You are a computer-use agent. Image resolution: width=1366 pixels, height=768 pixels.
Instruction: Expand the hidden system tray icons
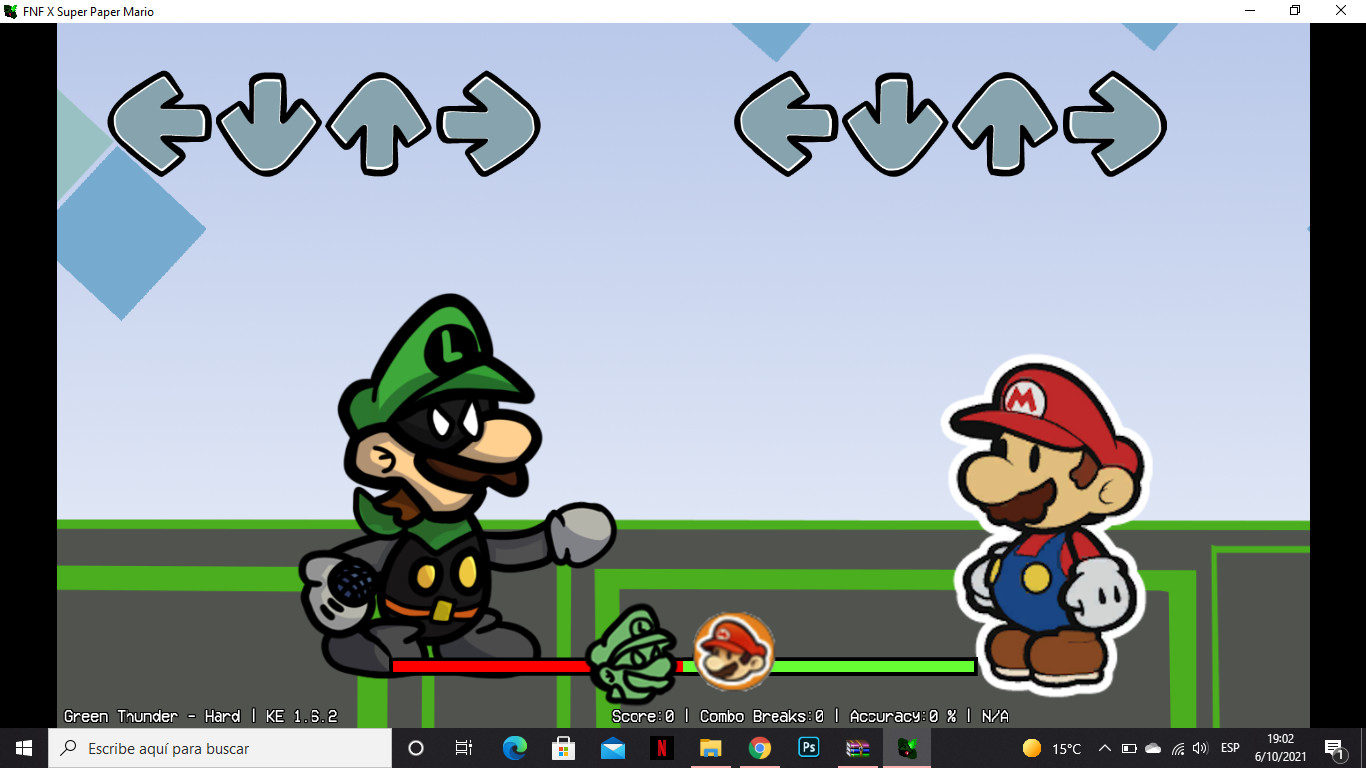[1103, 747]
